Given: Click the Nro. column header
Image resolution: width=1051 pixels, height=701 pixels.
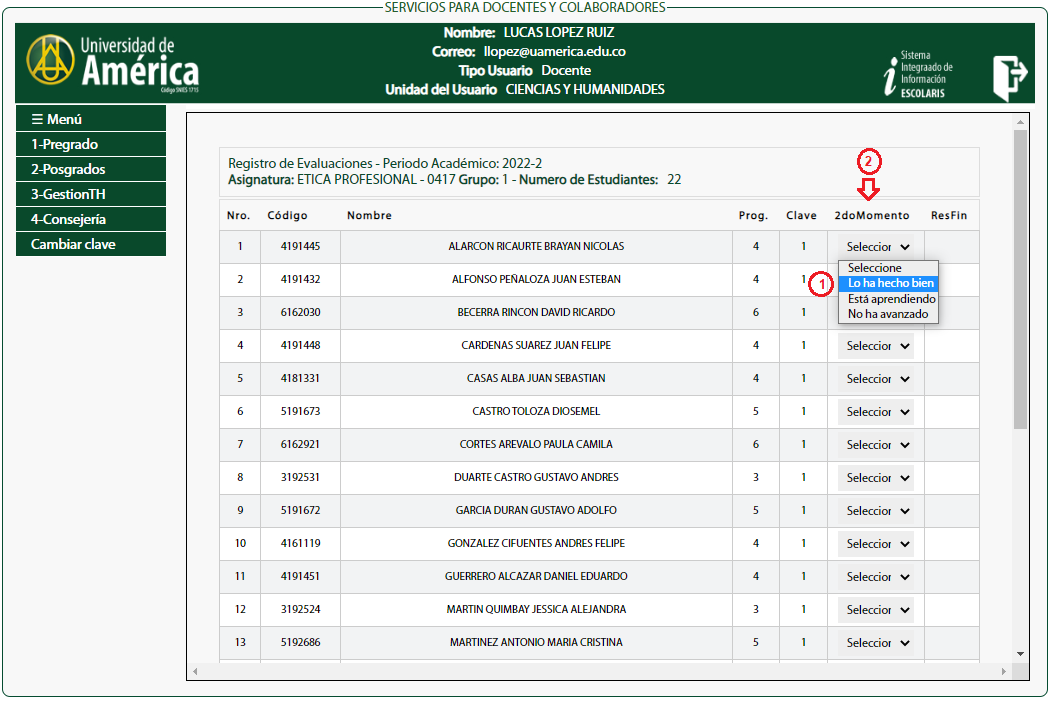Looking at the screenshot, I should [x=238, y=215].
